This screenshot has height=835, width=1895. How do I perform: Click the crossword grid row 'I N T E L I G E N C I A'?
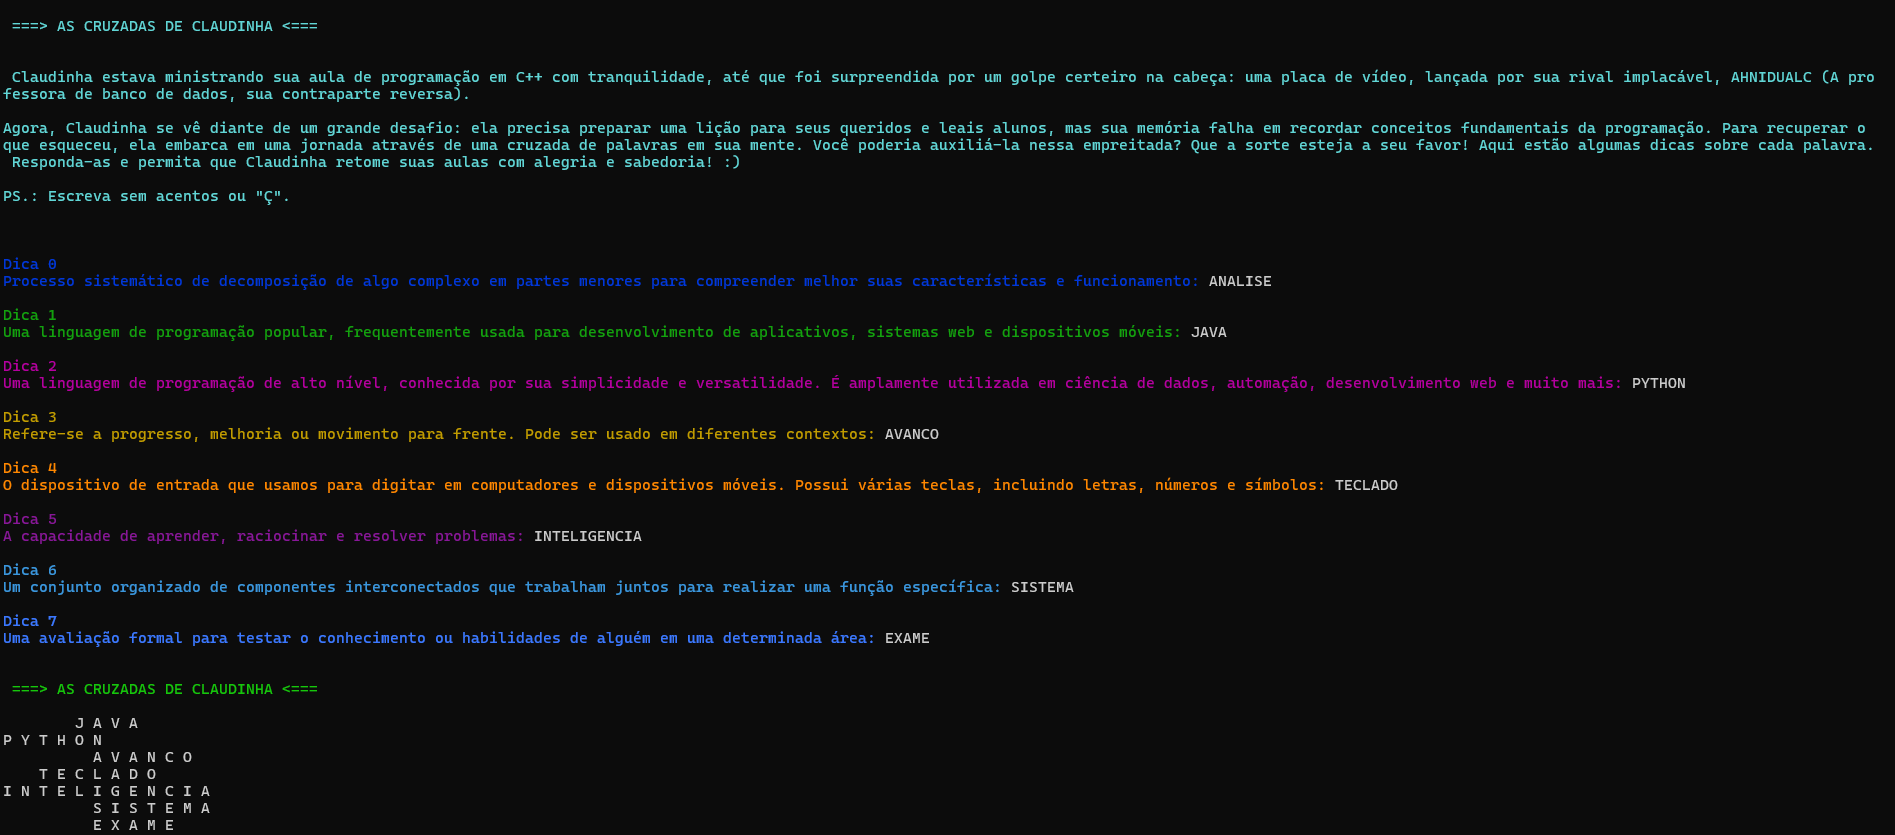(107, 791)
